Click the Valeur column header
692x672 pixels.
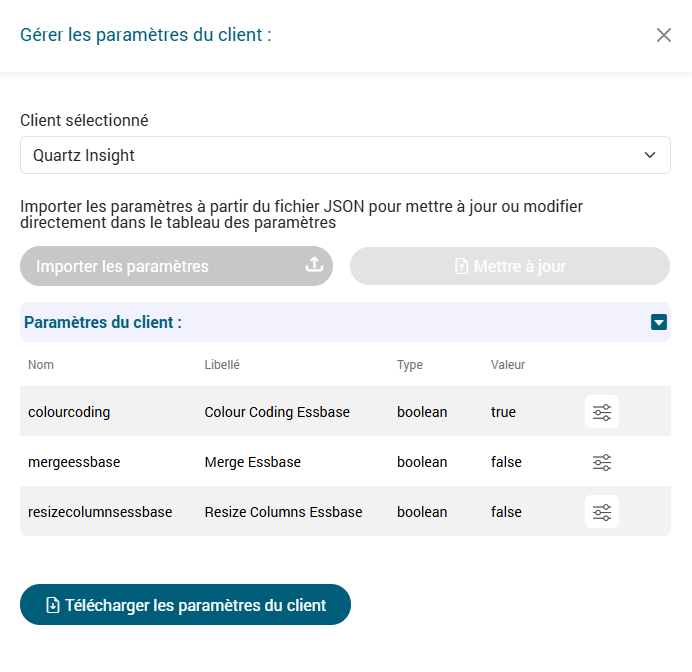pos(508,365)
